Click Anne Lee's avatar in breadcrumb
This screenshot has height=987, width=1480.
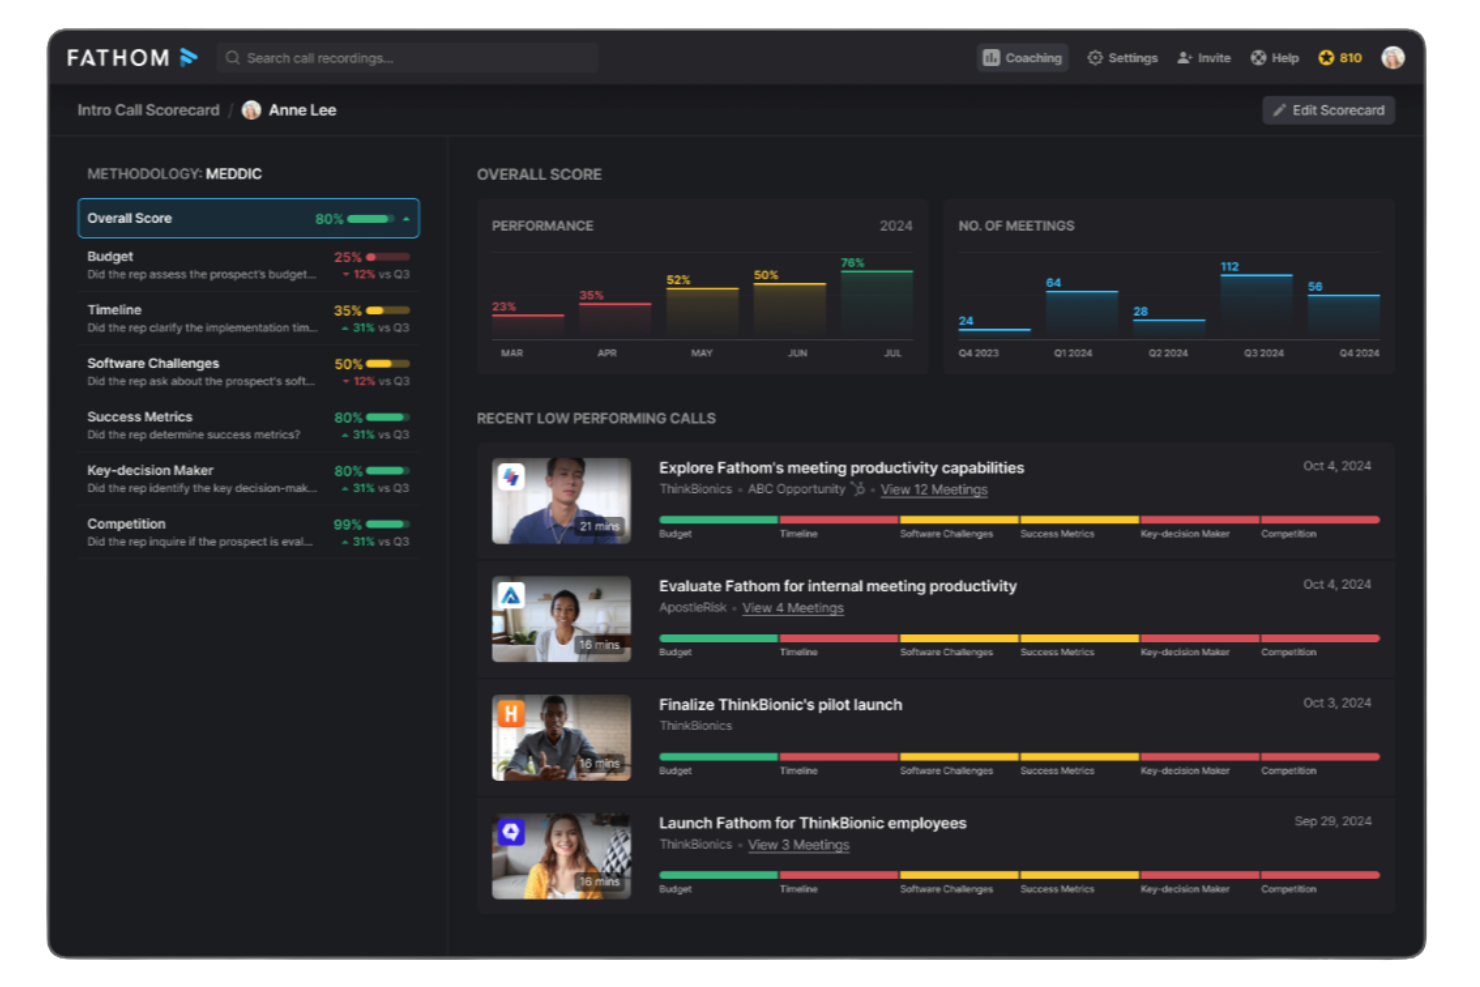click(x=252, y=110)
